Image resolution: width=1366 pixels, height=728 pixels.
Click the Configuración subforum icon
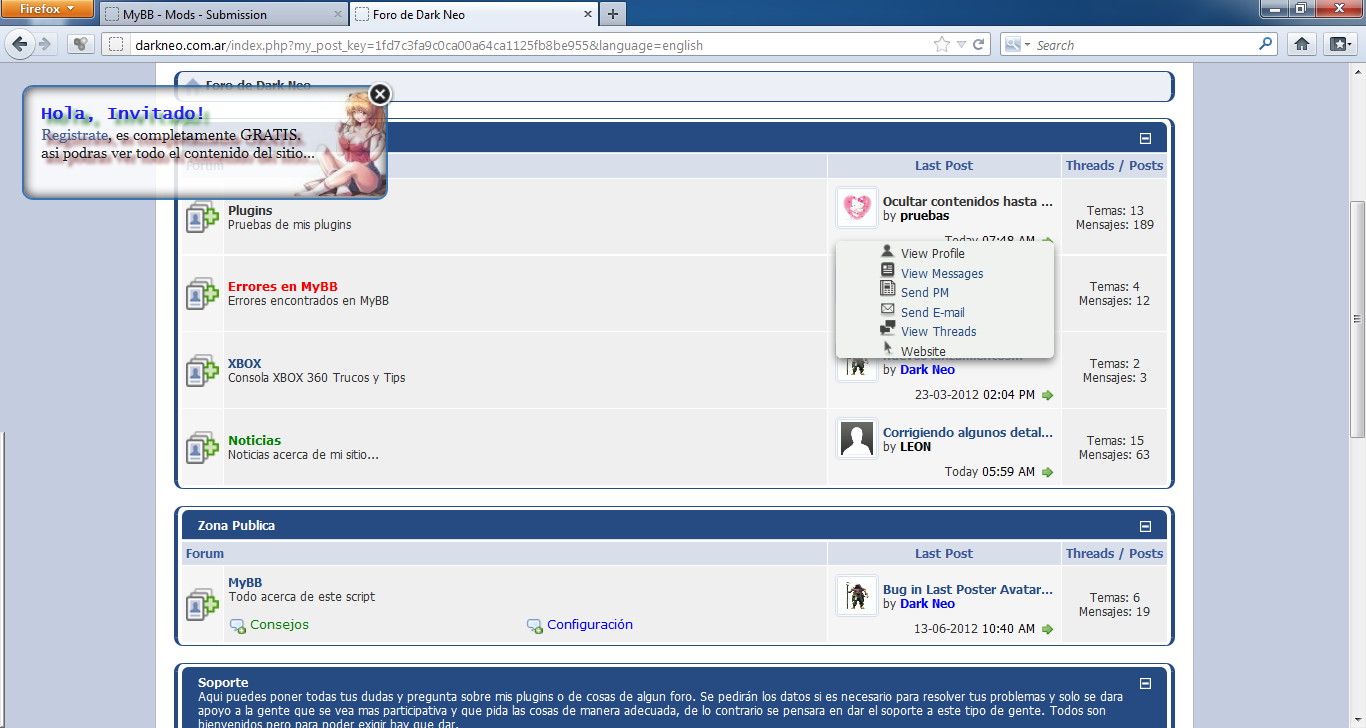click(x=535, y=626)
